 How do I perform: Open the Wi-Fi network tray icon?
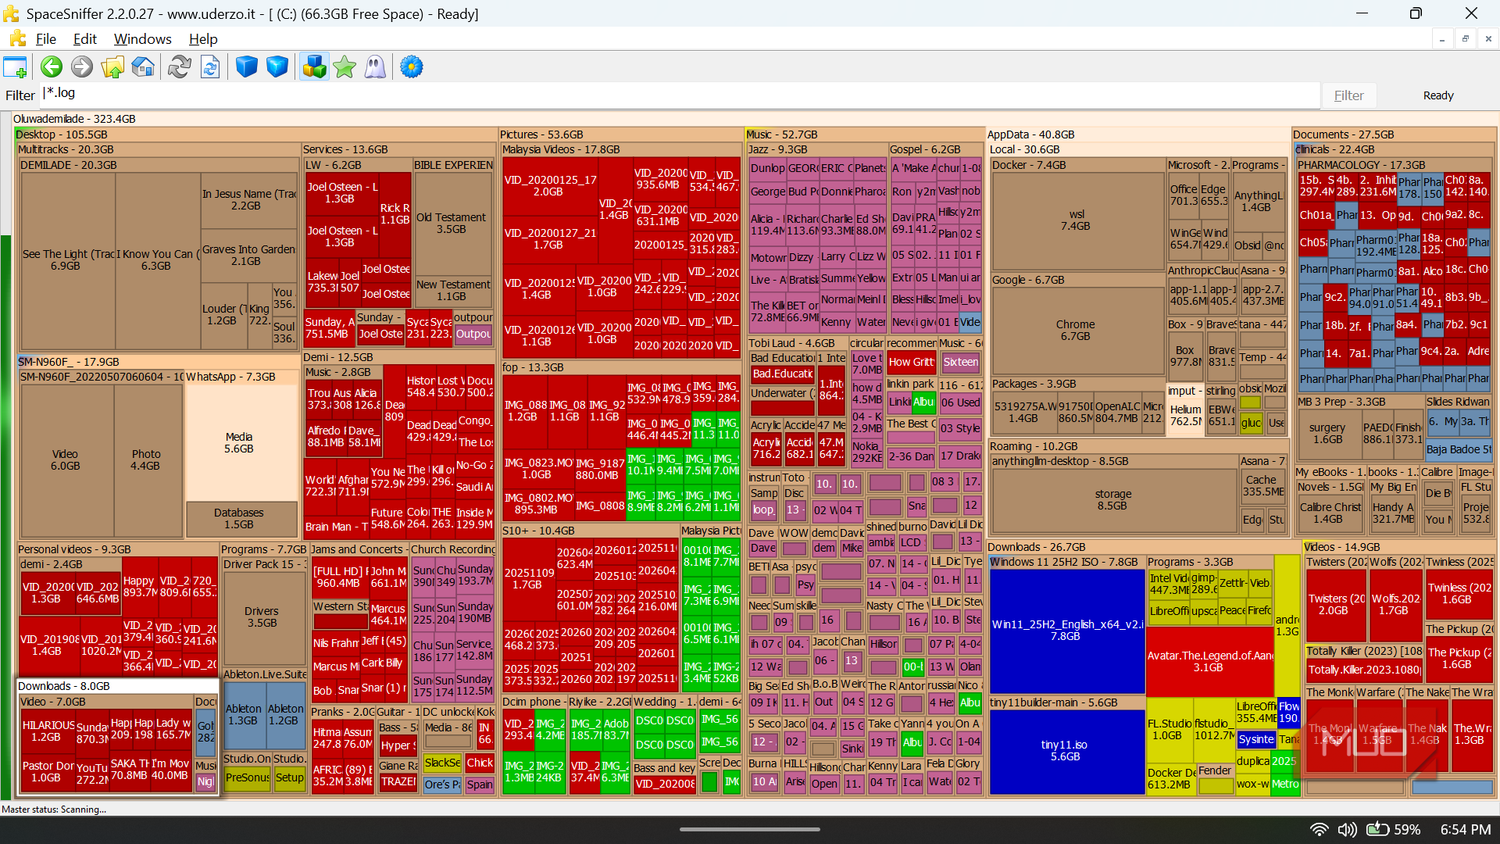pyautogui.click(x=1319, y=830)
